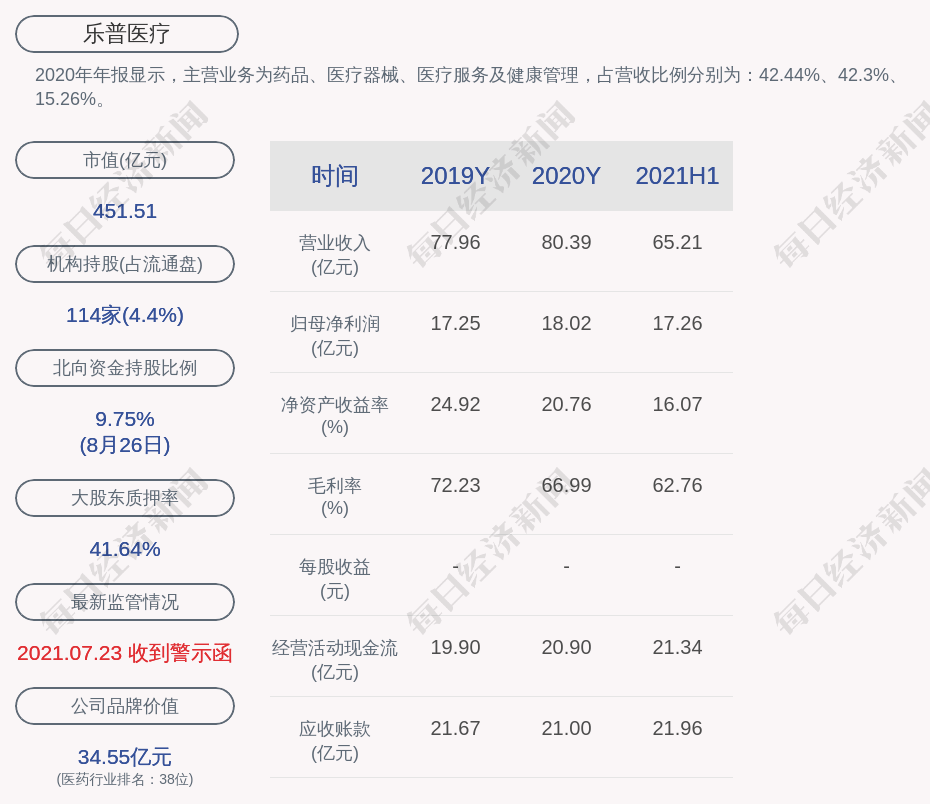Select the 营业收入 row label
This screenshot has width=930, height=804.
click(x=335, y=242)
